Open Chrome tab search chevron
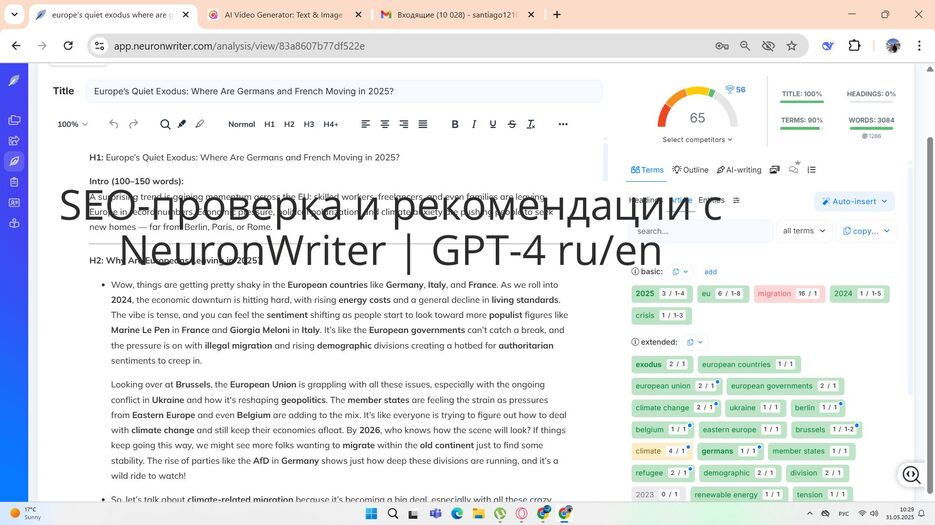 [x=14, y=14]
